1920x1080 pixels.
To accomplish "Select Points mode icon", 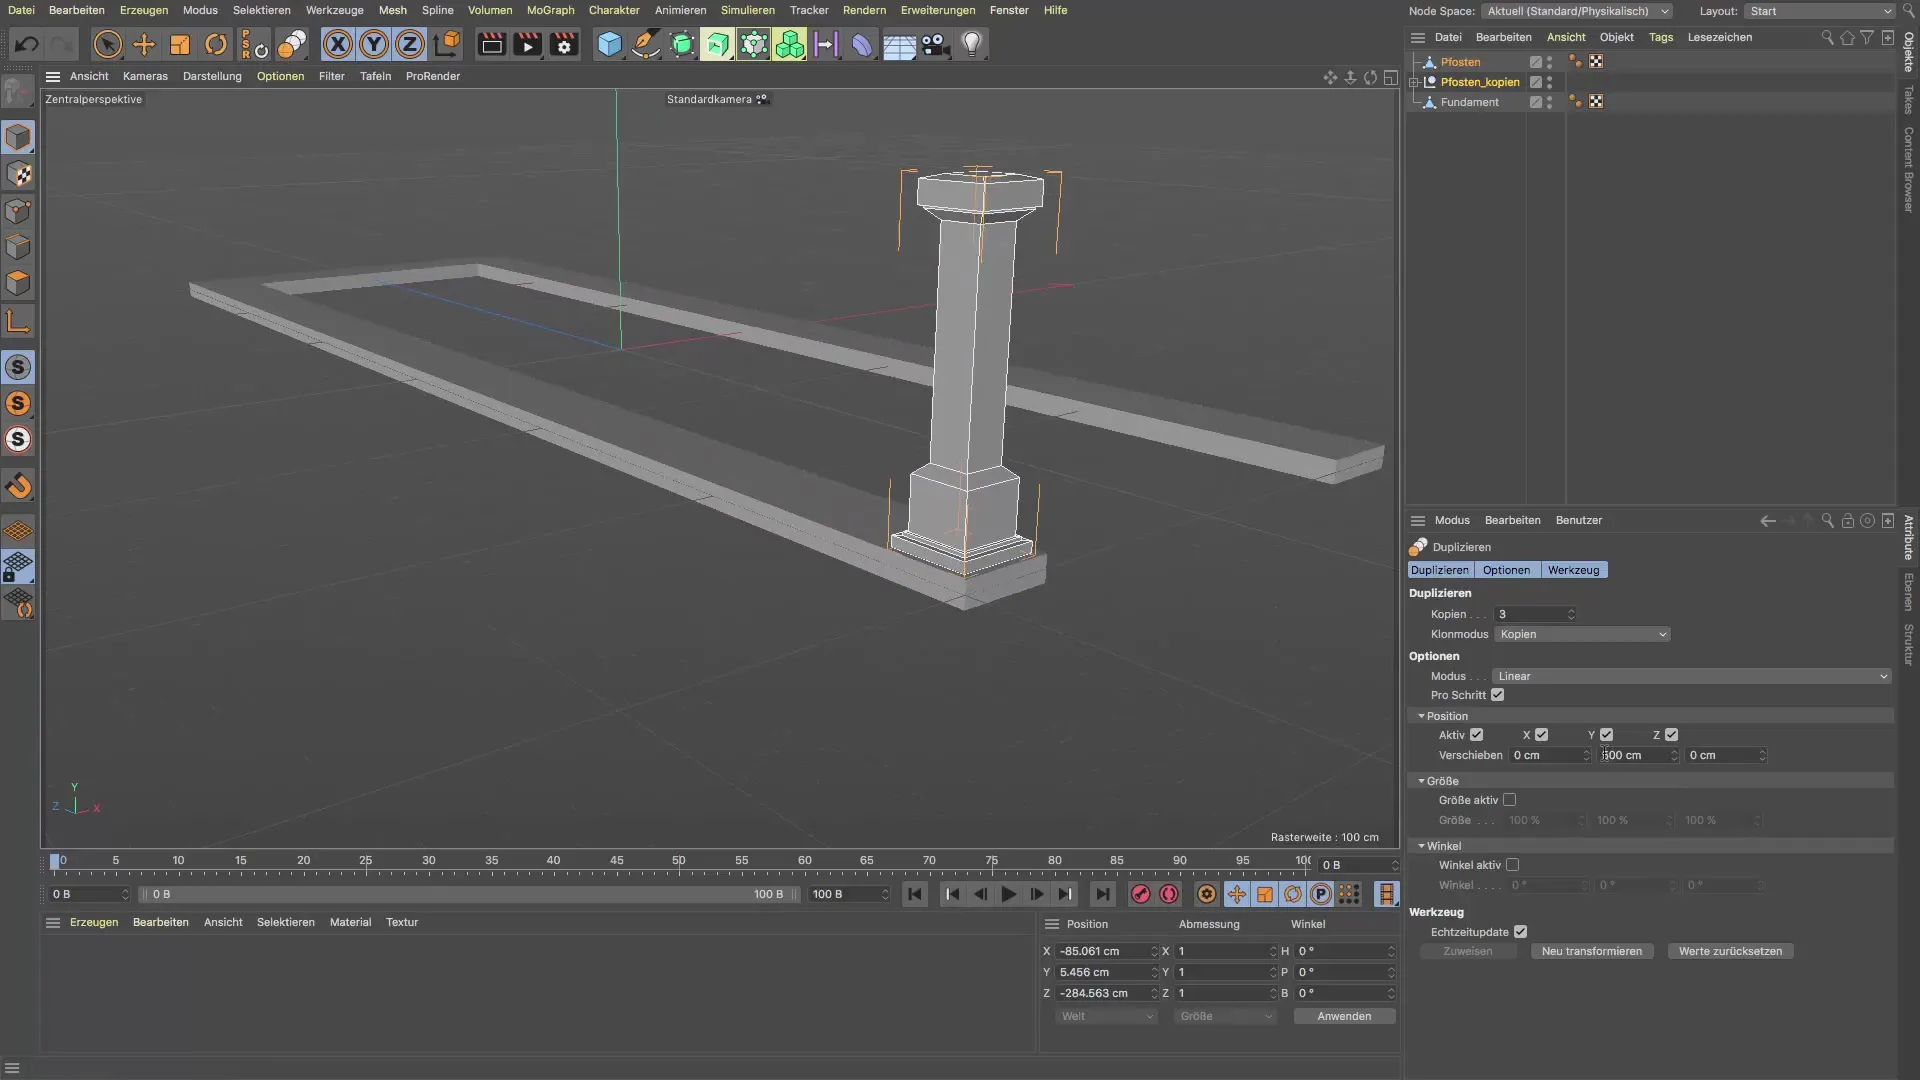I will coord(18,211).
